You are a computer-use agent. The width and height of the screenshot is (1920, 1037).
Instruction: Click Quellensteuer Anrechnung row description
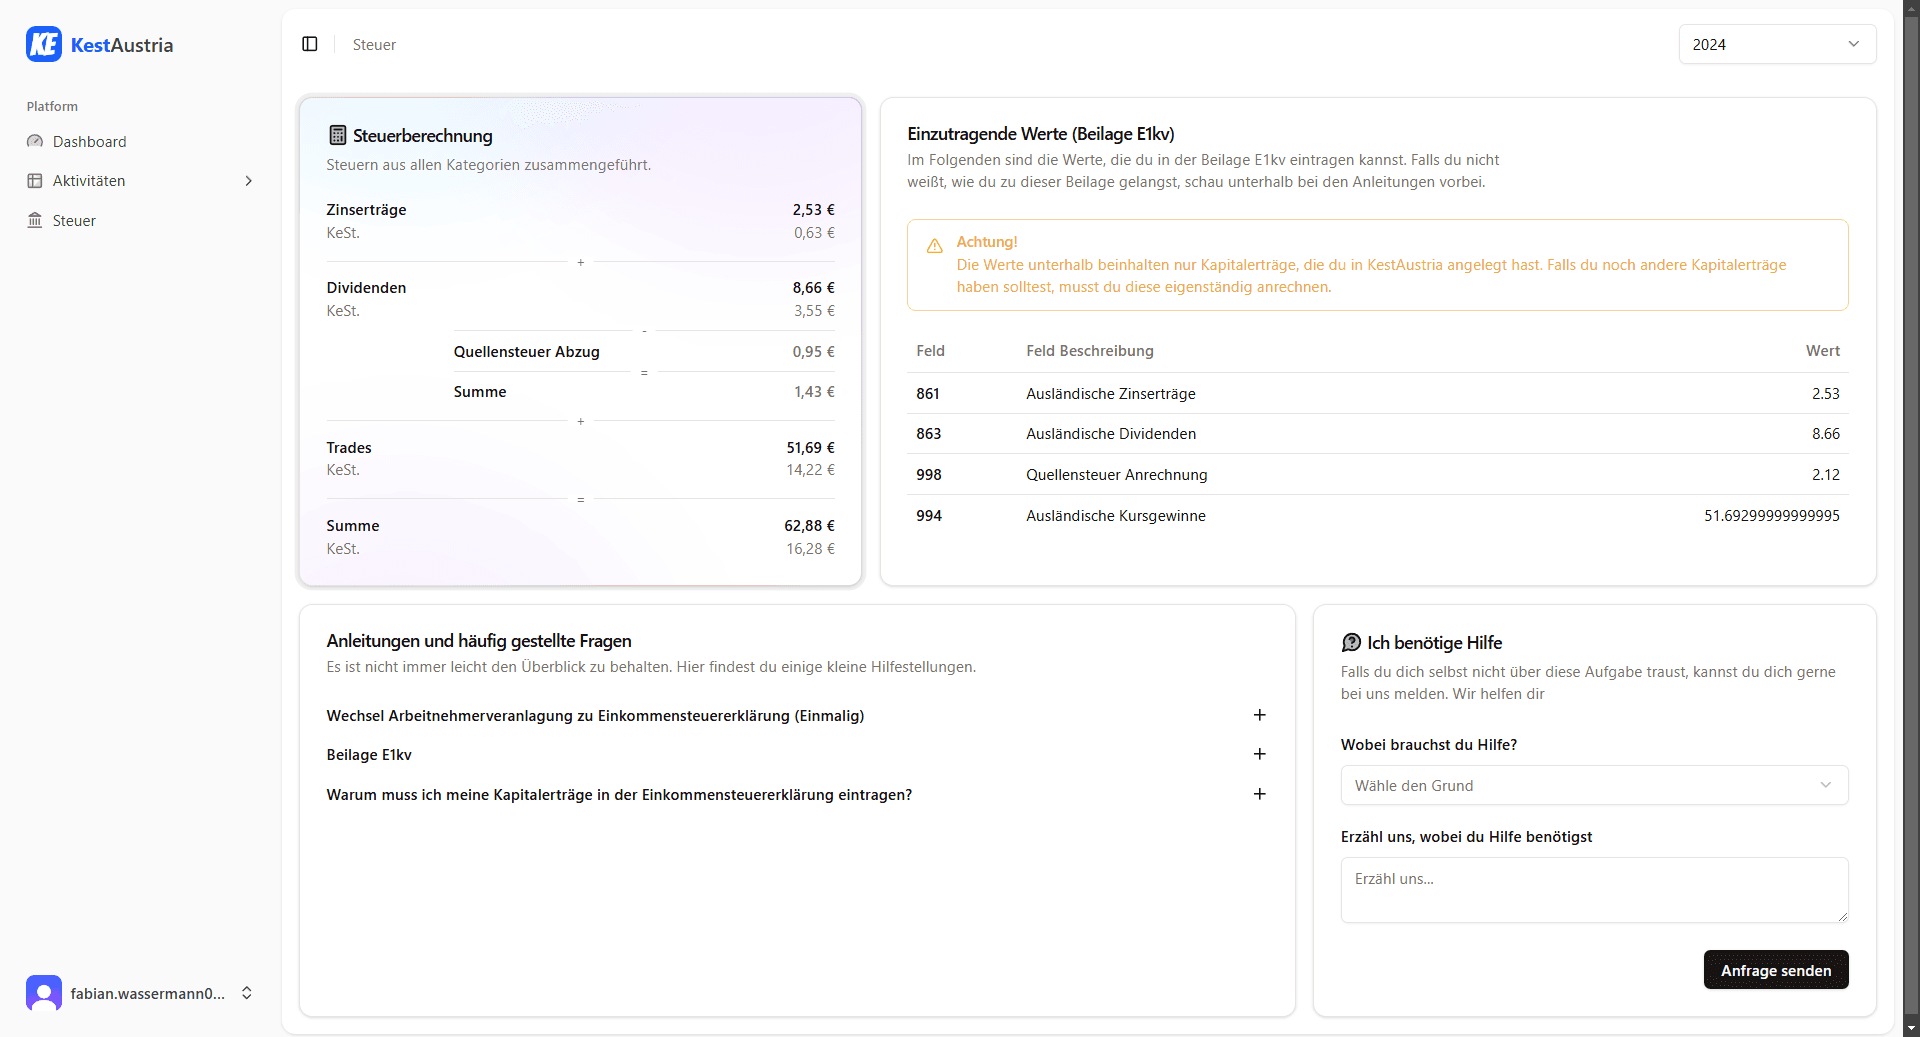(1117, 475)
